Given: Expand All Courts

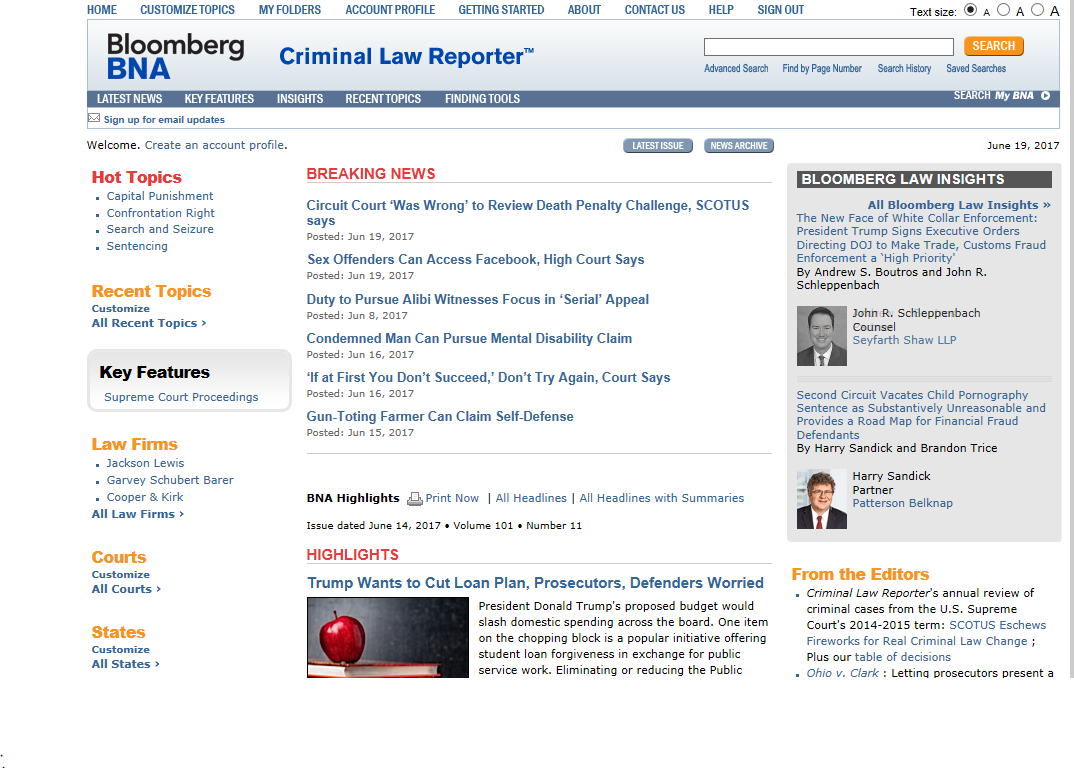Looking at the screenshot, I should [126, 589].
